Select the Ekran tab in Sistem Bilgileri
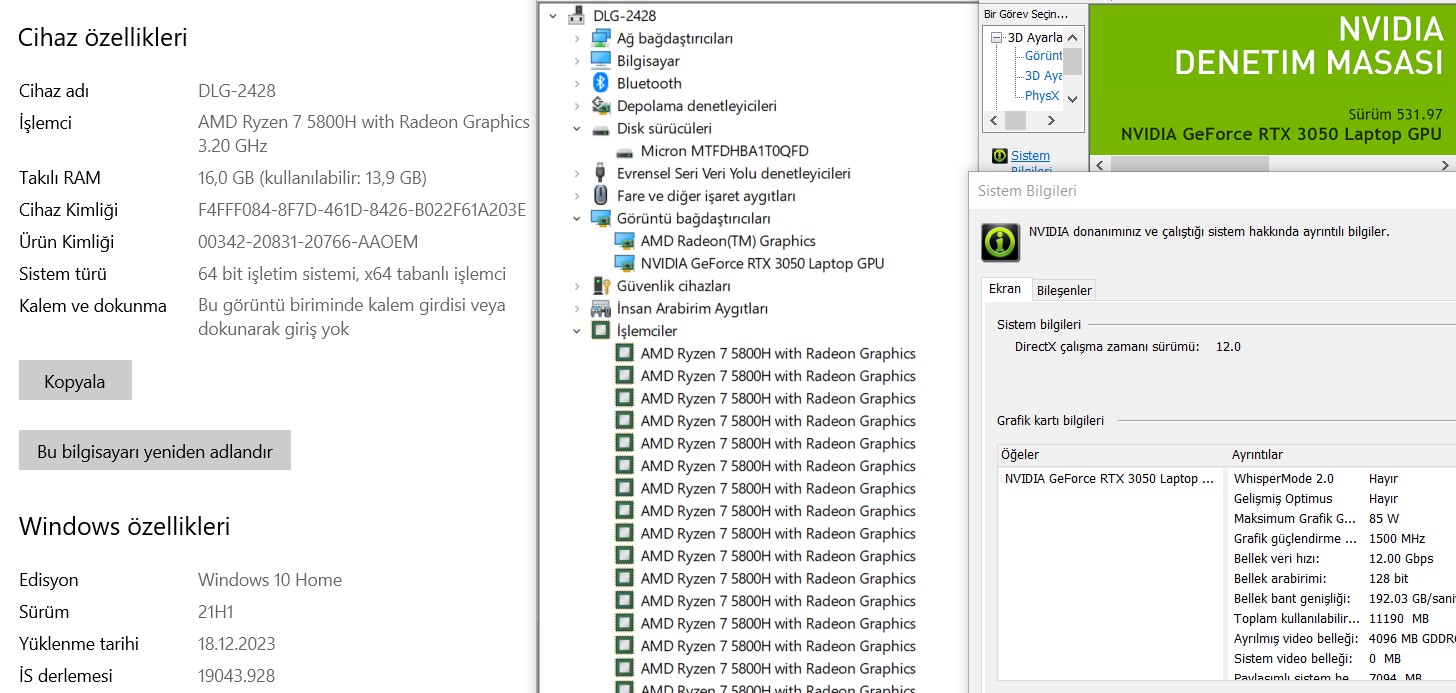This screenshot has height=693, width=1456. click(x=1005, y=288)
